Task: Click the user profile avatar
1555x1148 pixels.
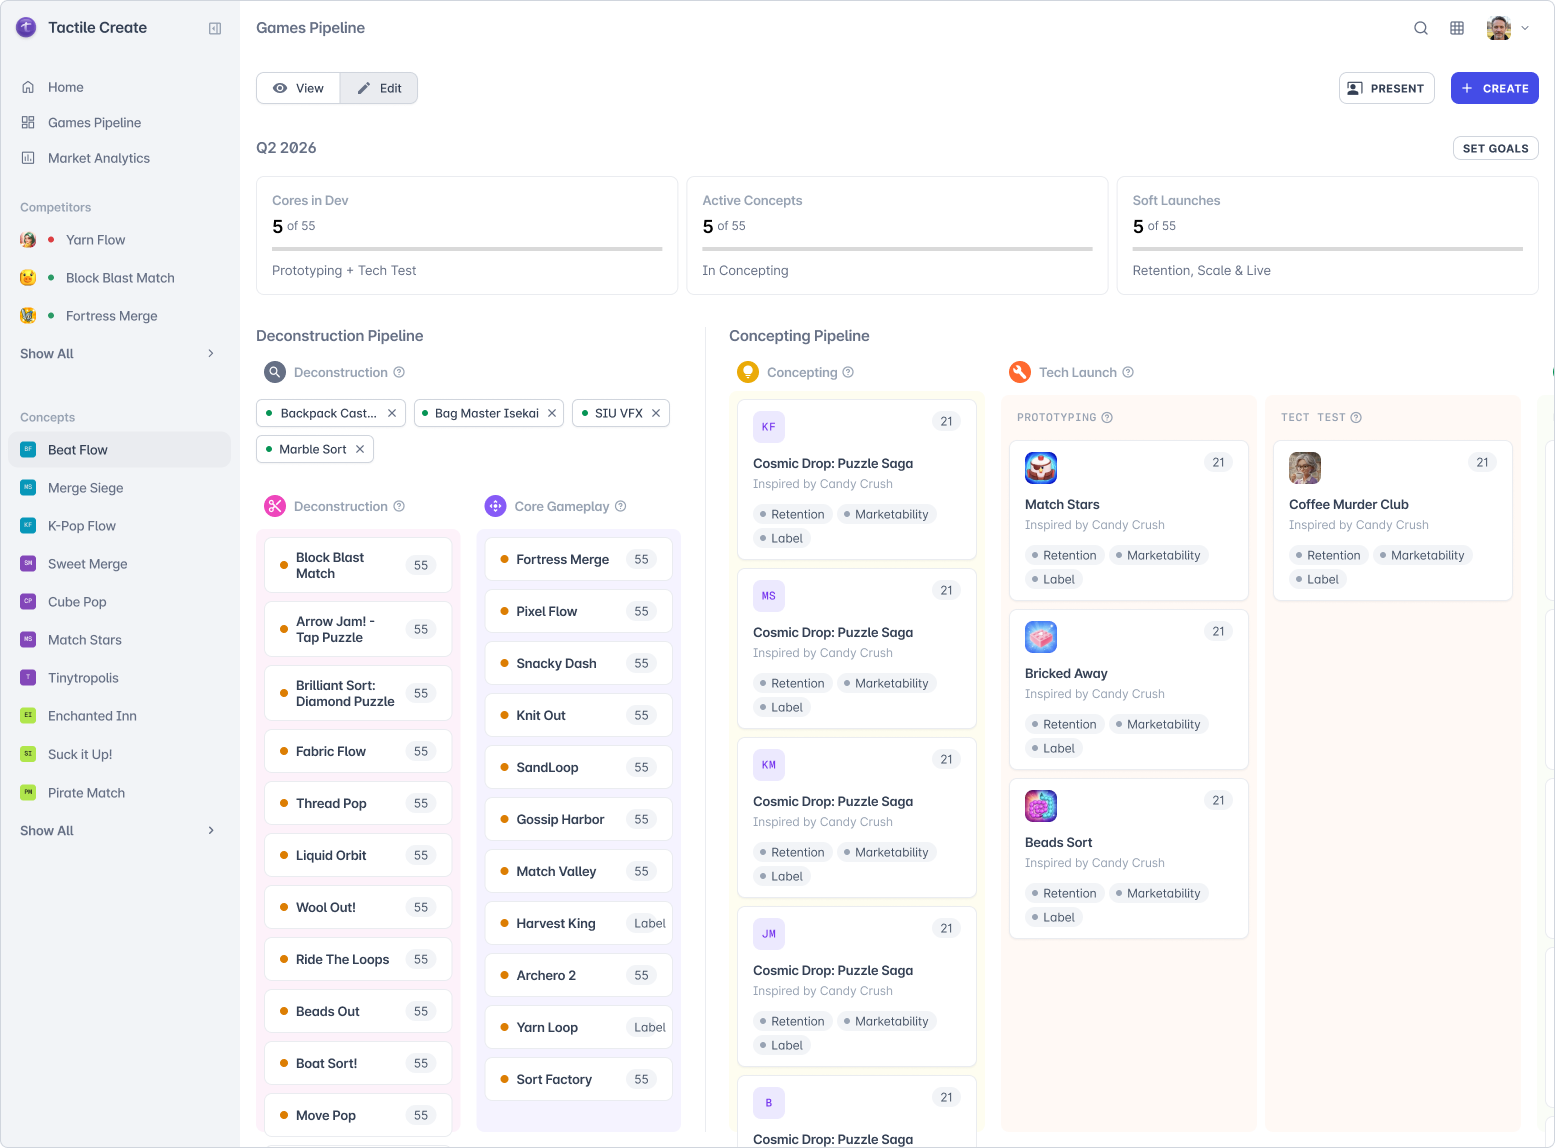Action: [1499, 28]
